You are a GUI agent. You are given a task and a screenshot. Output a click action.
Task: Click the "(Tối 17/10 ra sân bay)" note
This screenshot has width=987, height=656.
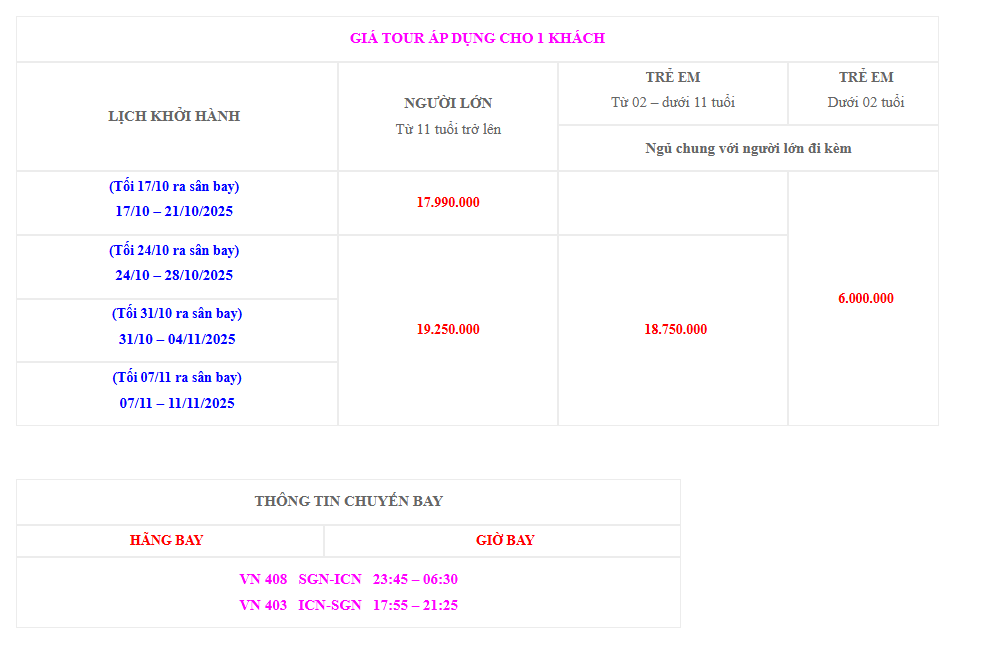point(174,186)
